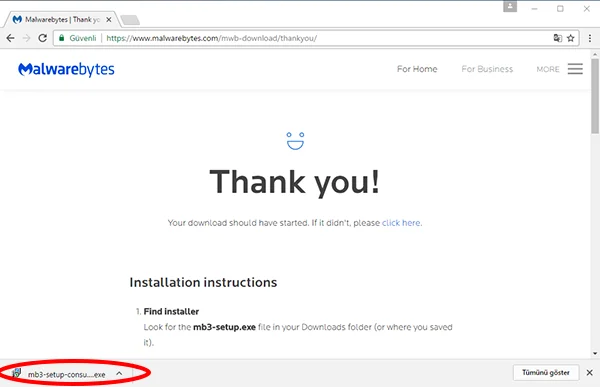Image resolution: width=600 pixels, height=387 pixels.
Task: Click the URL address bar
Action: click(316, 38)
